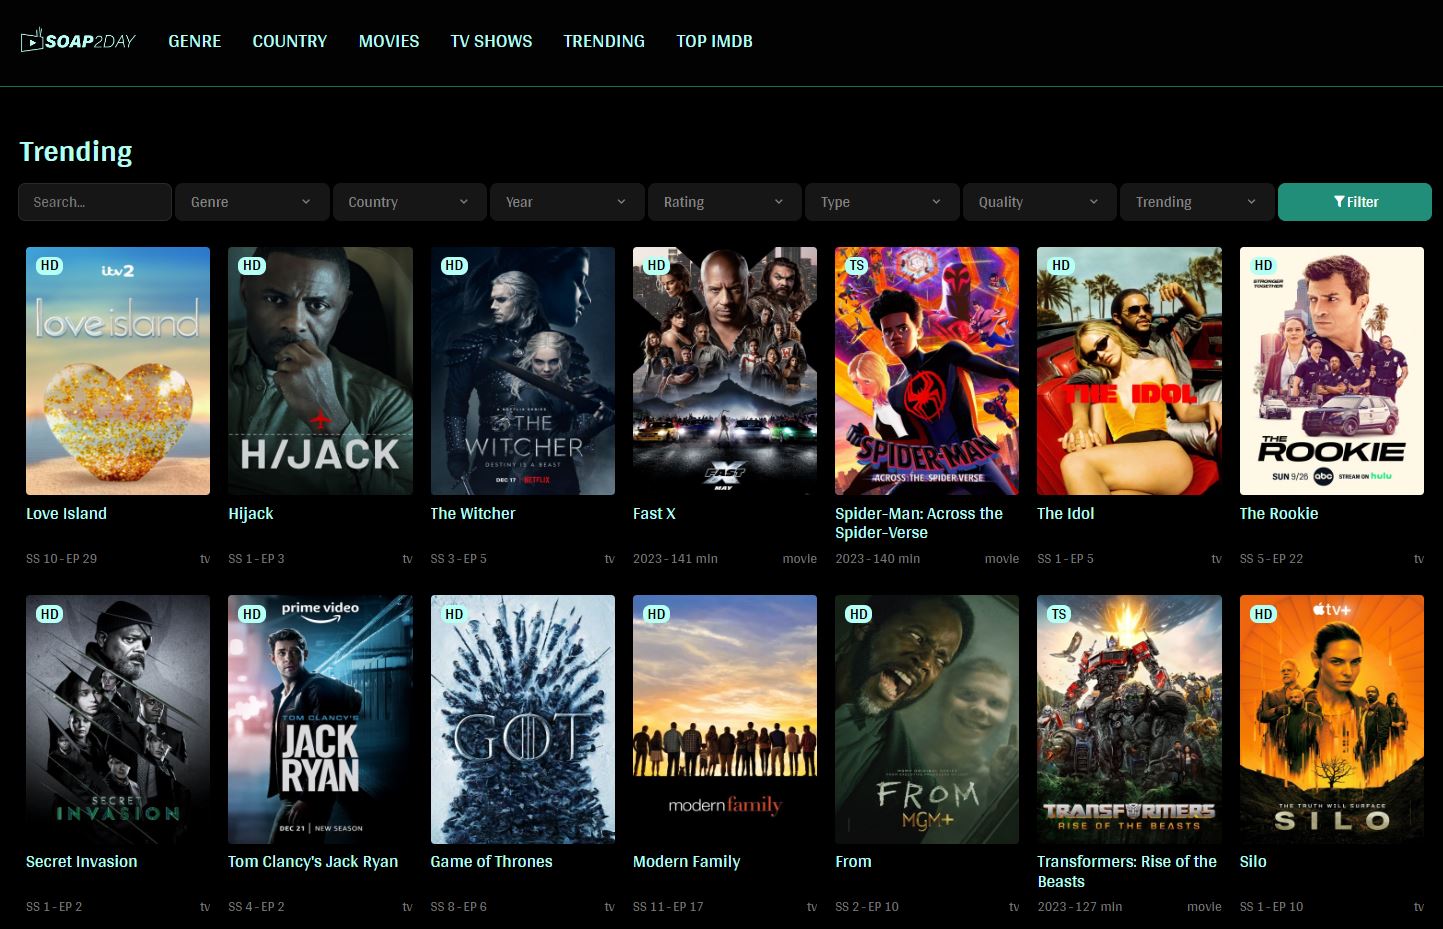
Task: Open the Quality filter dropdown
Action: pyautogui.click(x=1039, y=202)
